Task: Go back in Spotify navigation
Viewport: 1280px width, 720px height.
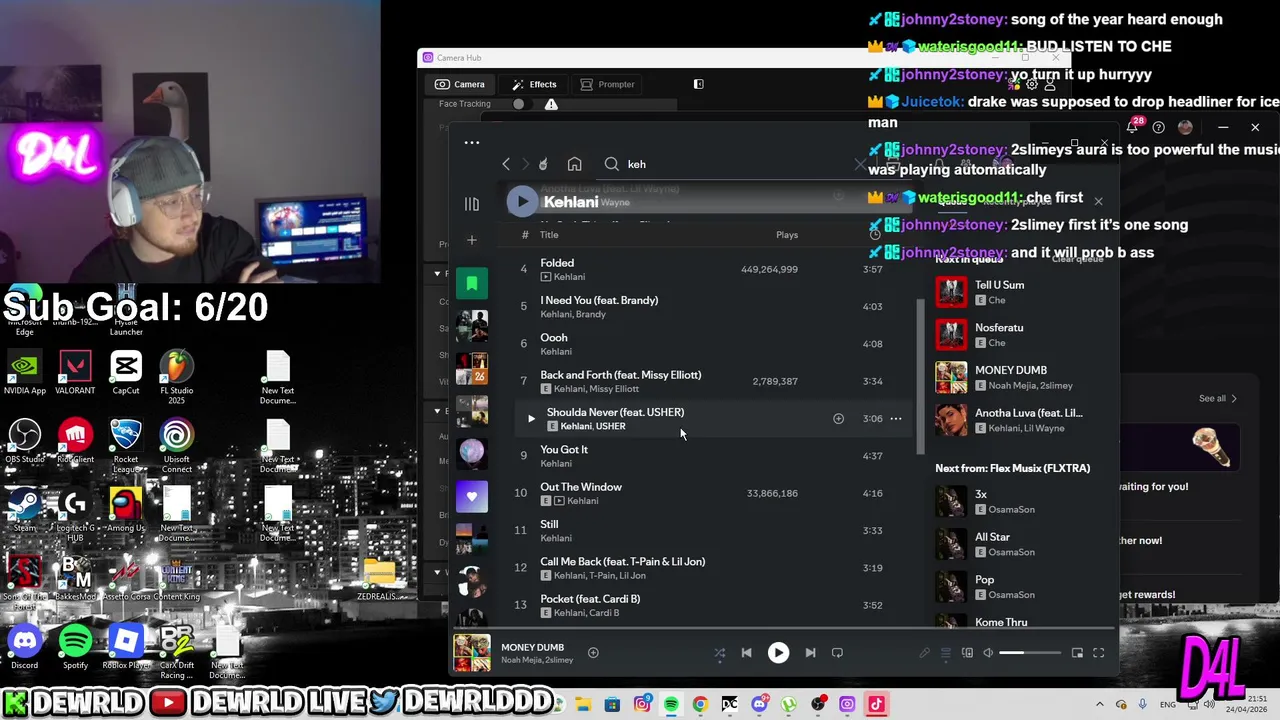Action: click(x=506, y=164)
